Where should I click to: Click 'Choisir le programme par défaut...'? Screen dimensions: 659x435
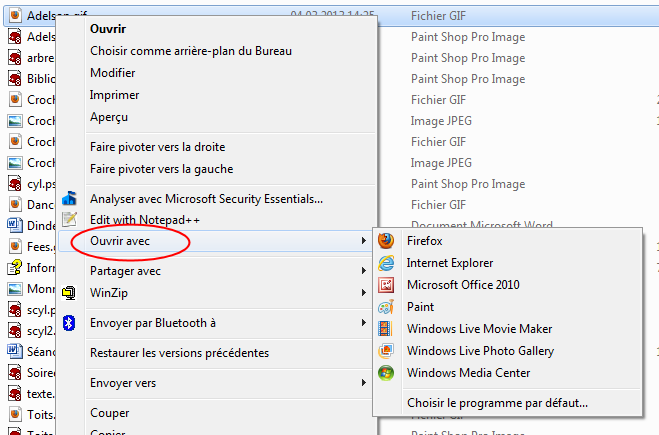point(497,403)
